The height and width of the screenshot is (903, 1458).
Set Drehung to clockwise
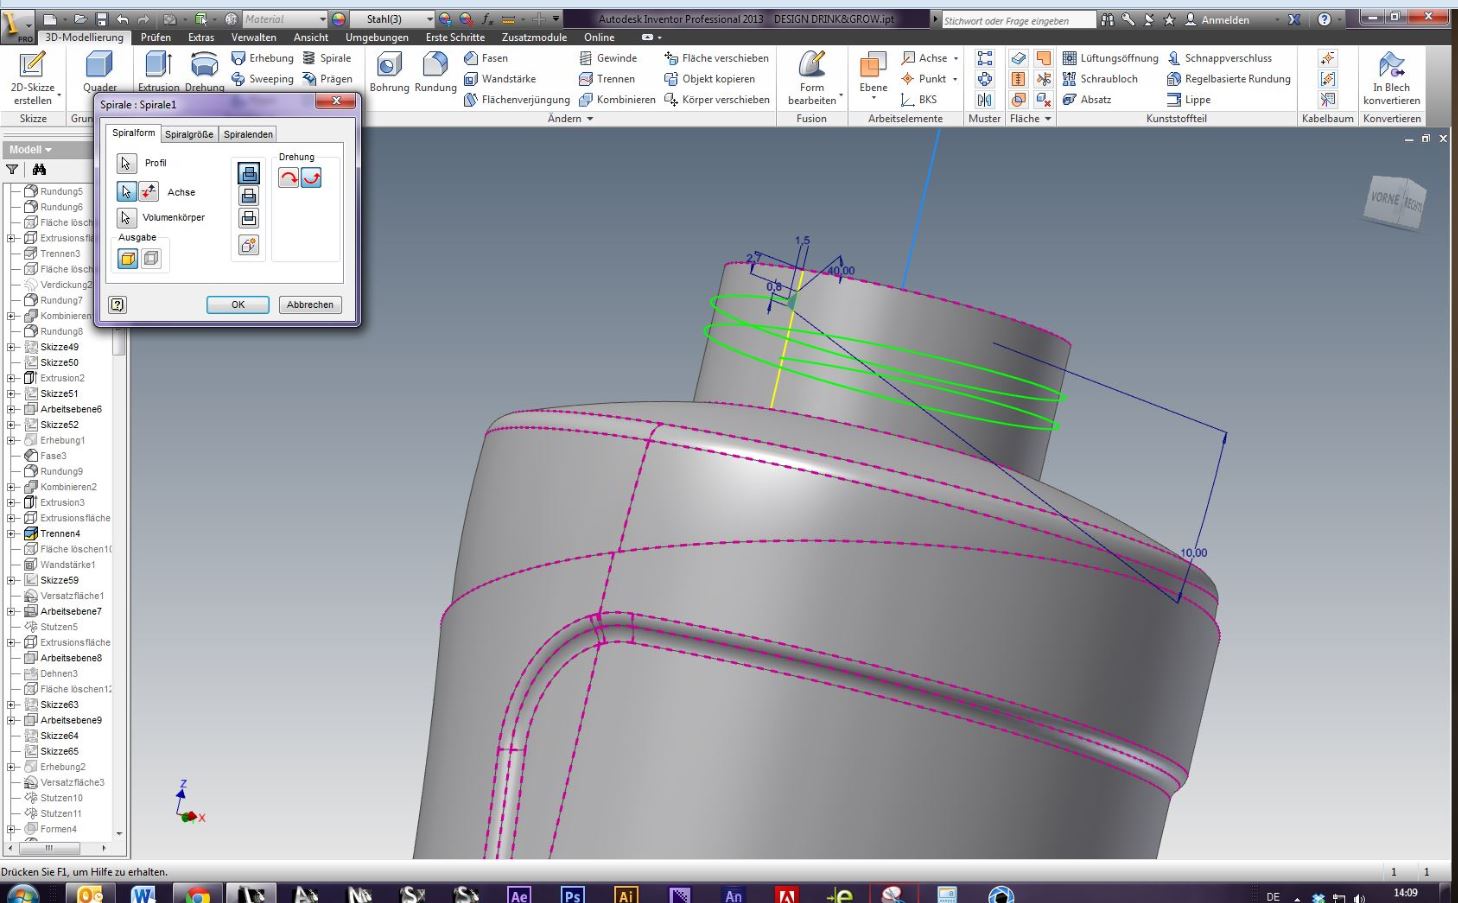point(288,178)
